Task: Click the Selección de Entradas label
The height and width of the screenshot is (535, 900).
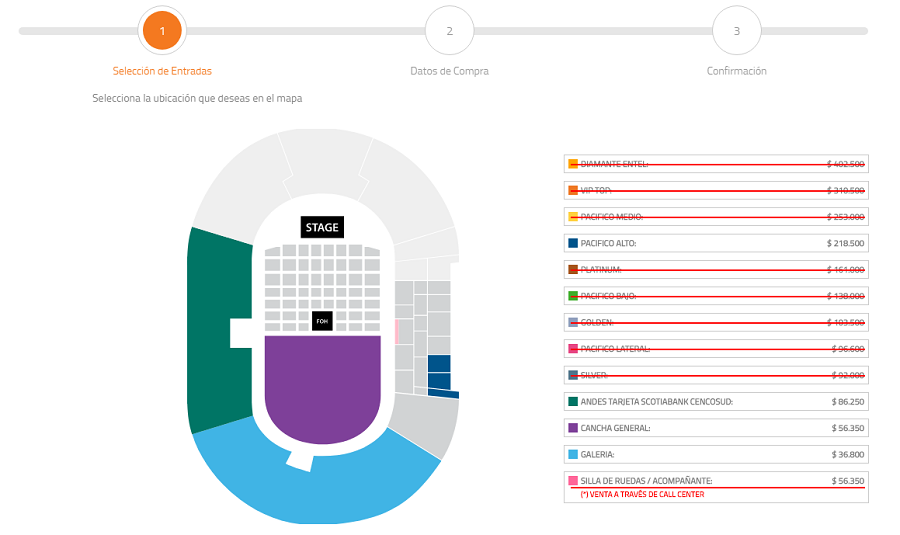Action: click(x=162, y=71)
